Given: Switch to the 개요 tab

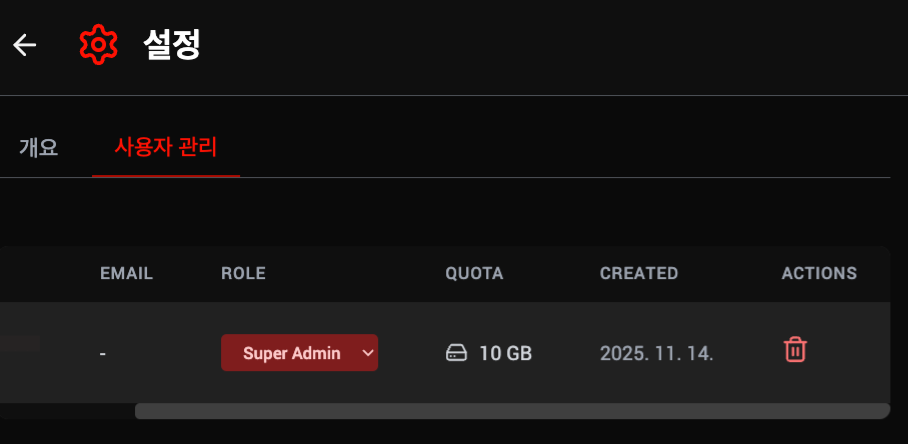Looking at the screenshot, I should pos(38,148).
